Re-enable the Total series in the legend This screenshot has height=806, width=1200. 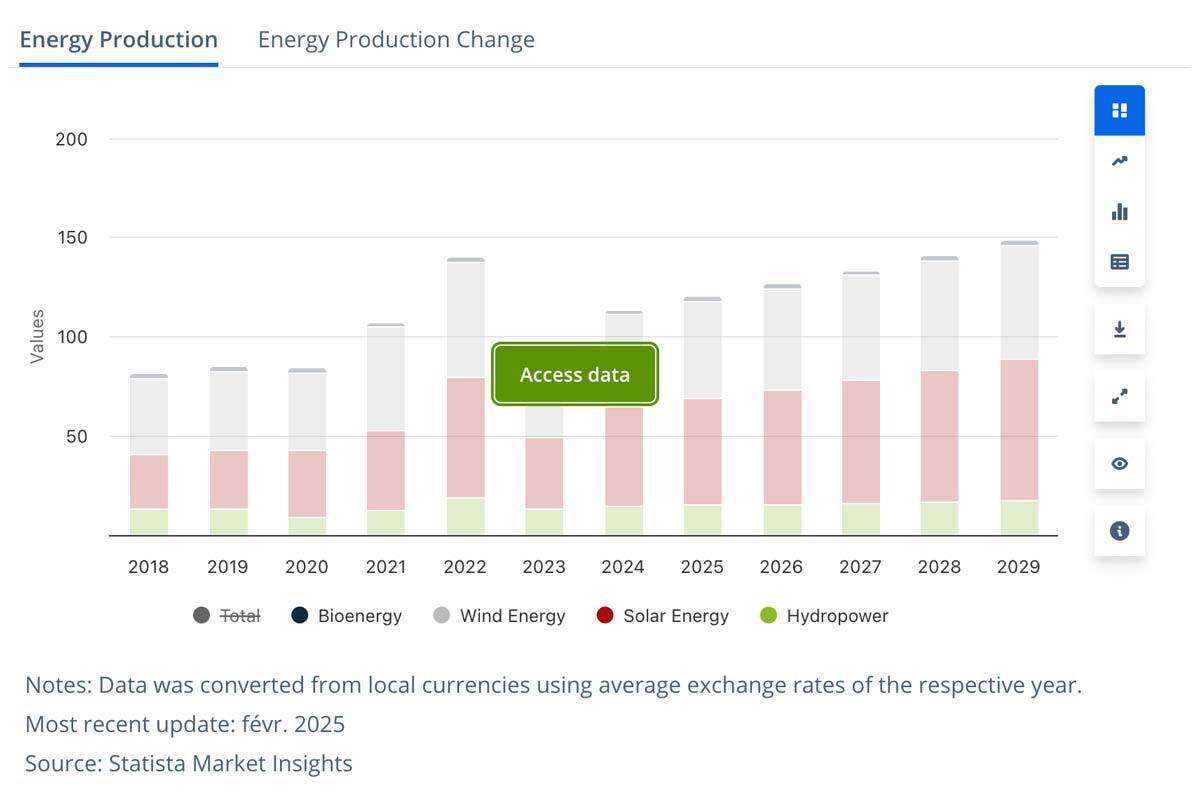[x=227, y=615]
